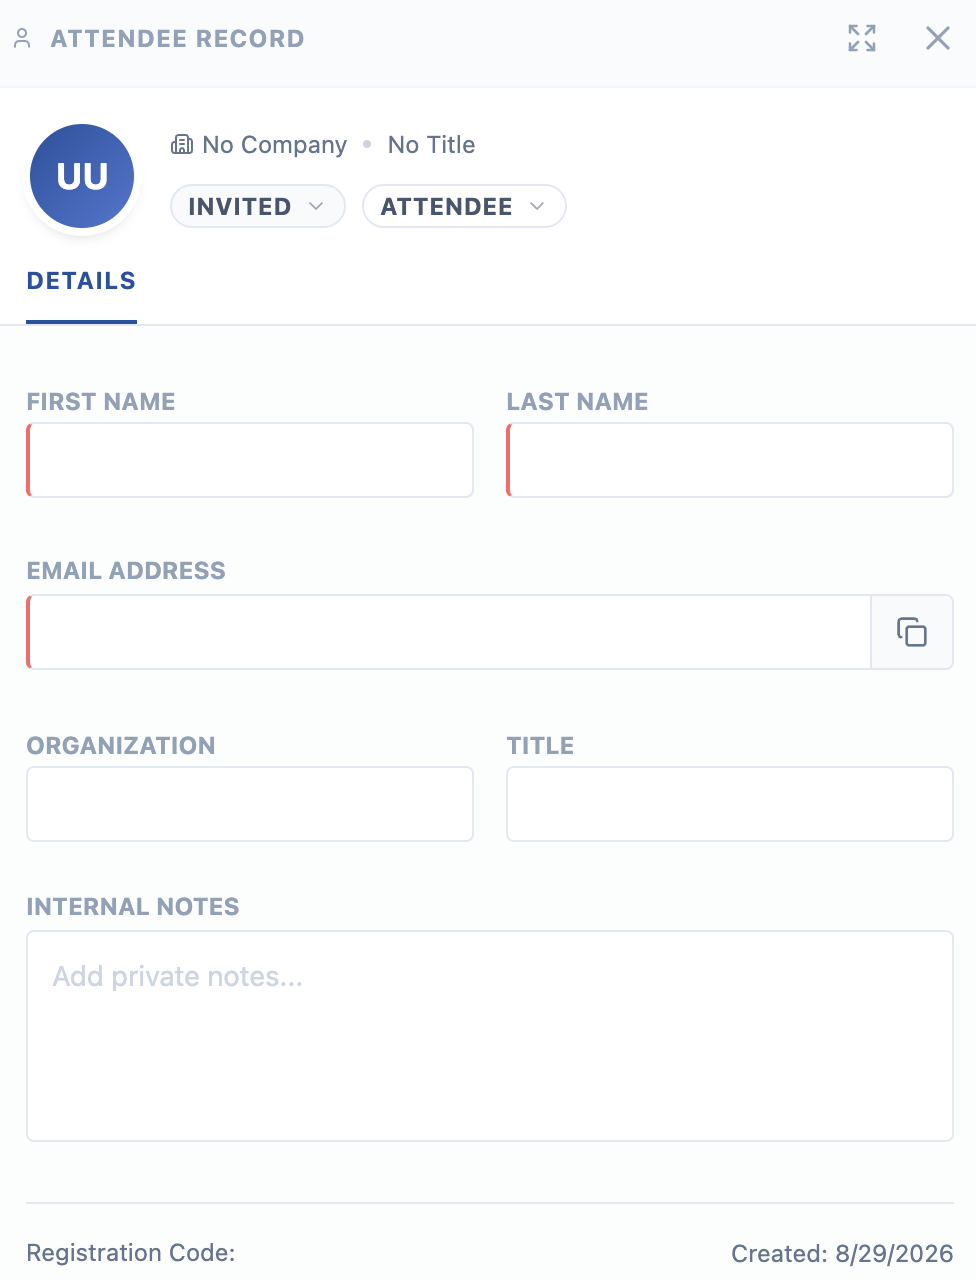Image resolution: width=976 pixels, height=1280 pixels.
Task: Click the Internal Notes text area
Action: (490, 1036)
